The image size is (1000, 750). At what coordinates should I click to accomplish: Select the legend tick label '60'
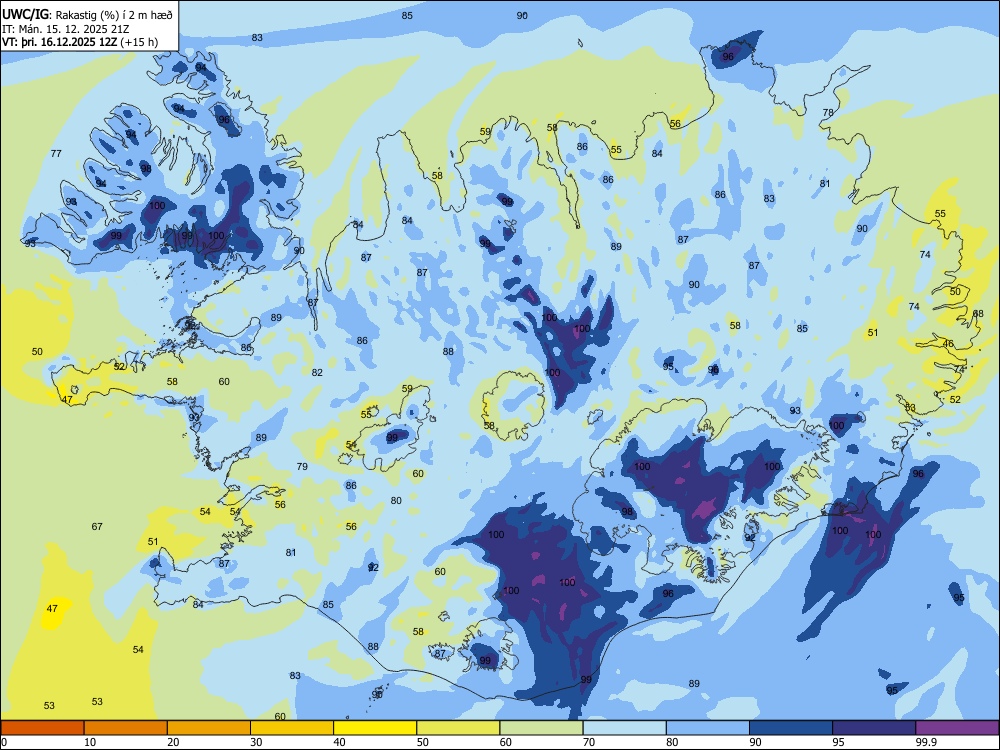(506, 742)
